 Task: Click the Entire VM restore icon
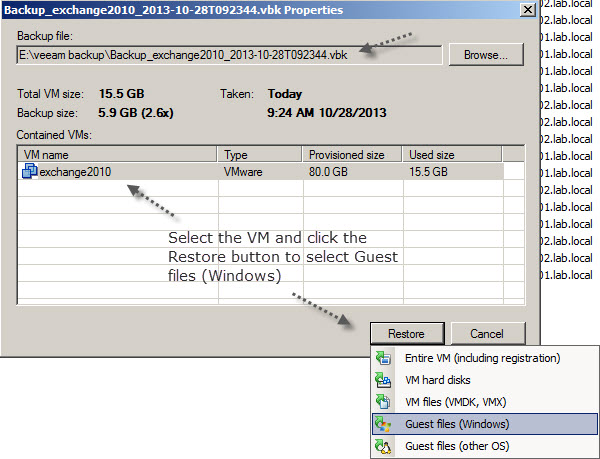click(383, 358)
